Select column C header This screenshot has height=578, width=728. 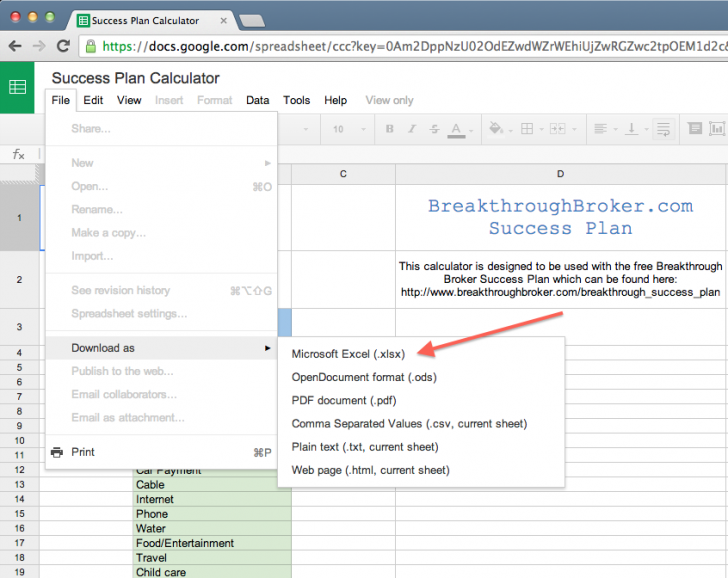343,174
